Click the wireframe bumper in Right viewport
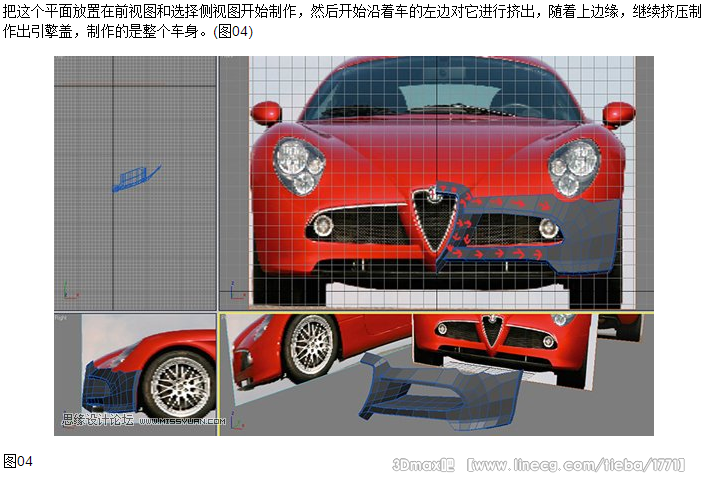 click(111, 387)
